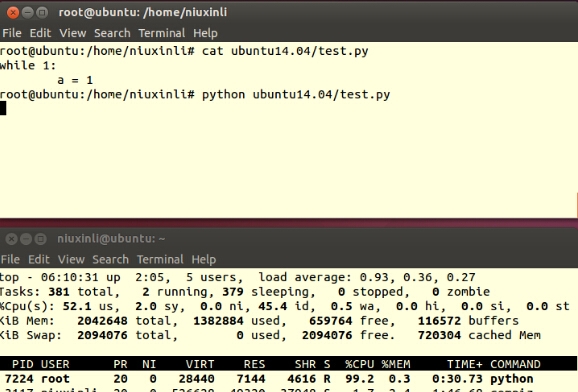Viewport: 578px width, 392px height.
Task: Open Terminal menu in niuxinli terminal window
Action: tap(160, 260)
